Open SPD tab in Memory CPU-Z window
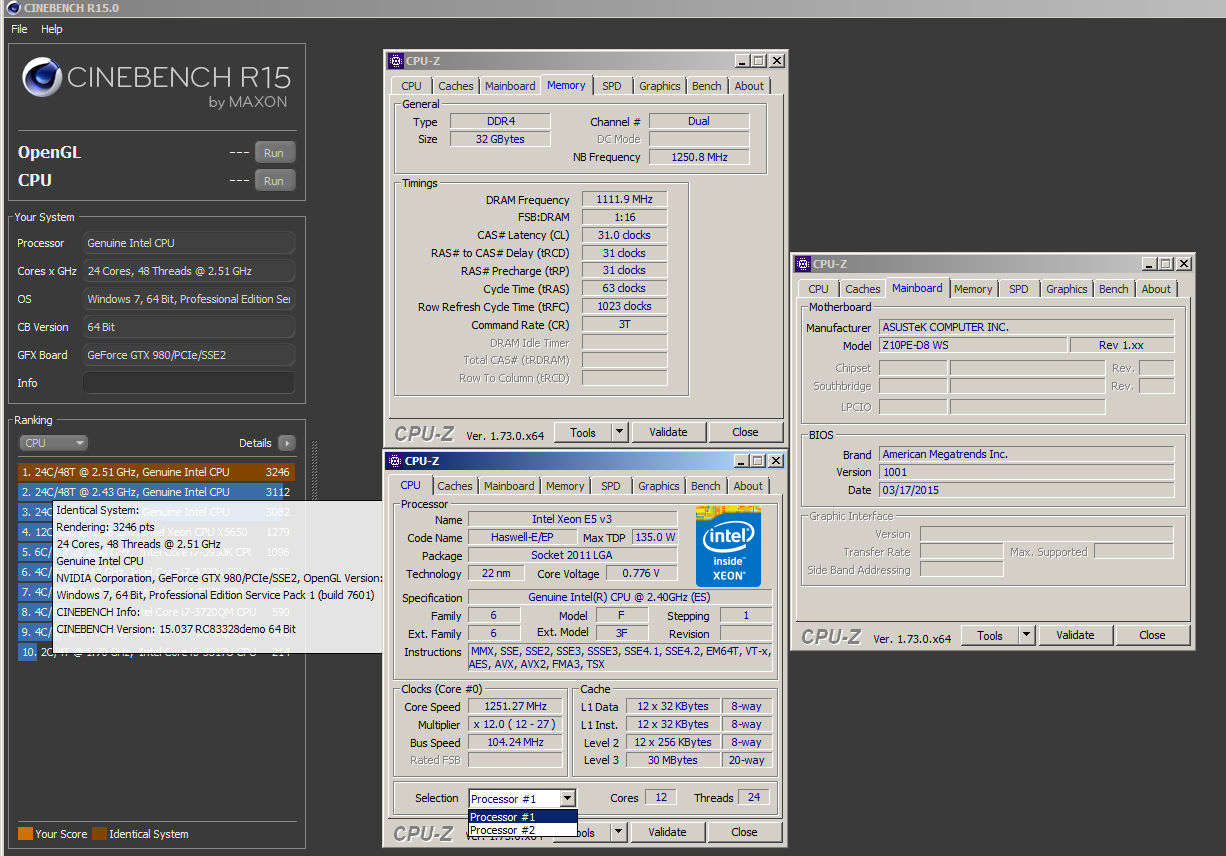The height and width of the screenshot is (856, 1226). tap(611, 86)
